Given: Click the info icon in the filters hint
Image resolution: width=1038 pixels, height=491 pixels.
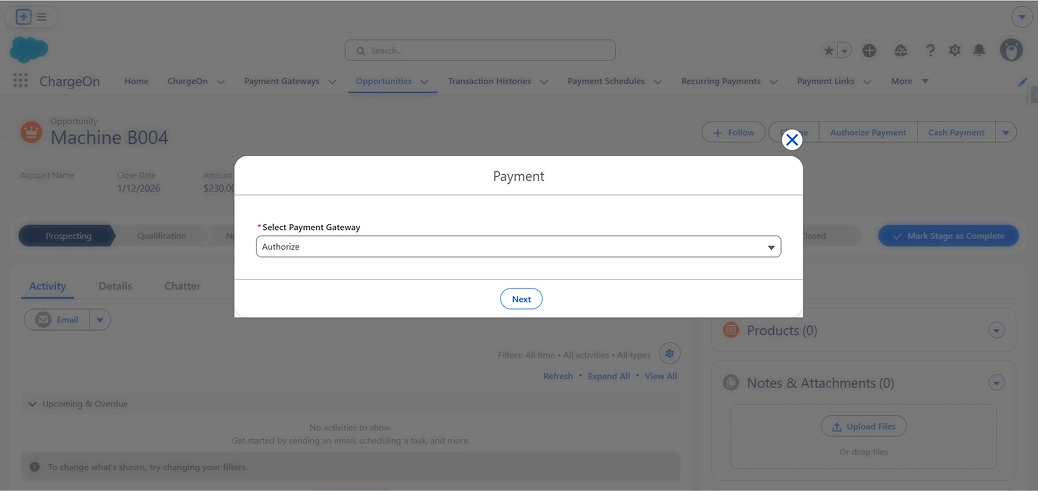Looking at the screenshot, I should coord(34,467).
